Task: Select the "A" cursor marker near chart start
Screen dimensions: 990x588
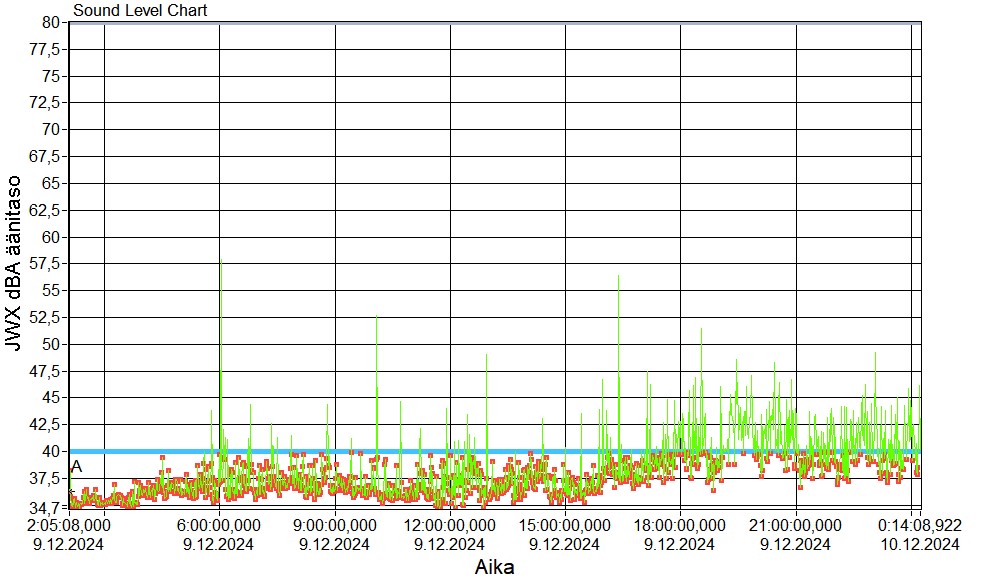Action: coord(77,467)
